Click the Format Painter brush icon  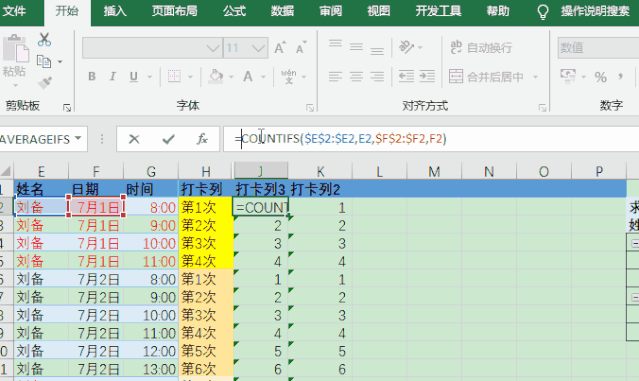[x=44, y=83]
